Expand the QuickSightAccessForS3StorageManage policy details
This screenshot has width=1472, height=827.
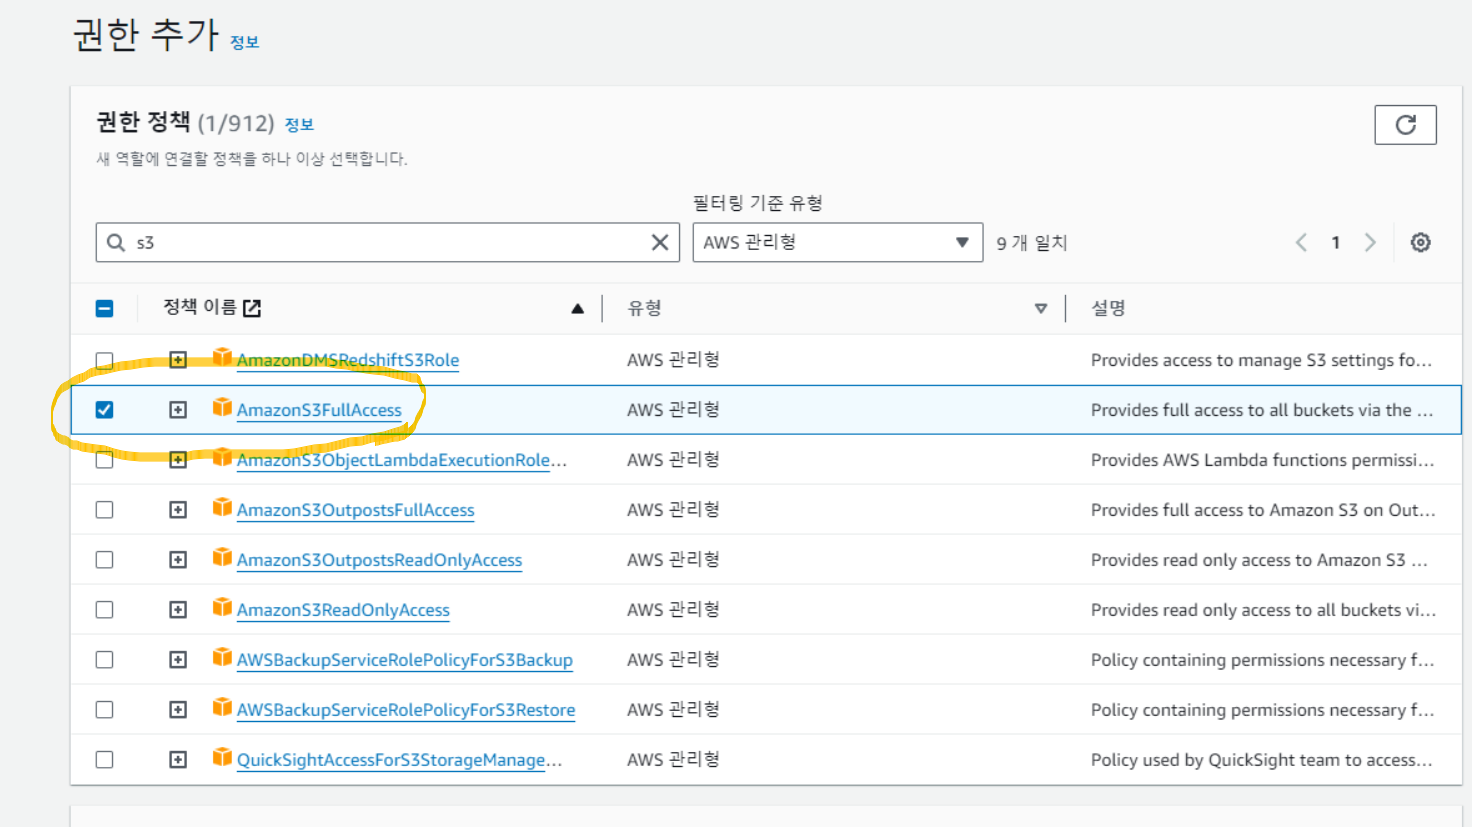point(178,760)
